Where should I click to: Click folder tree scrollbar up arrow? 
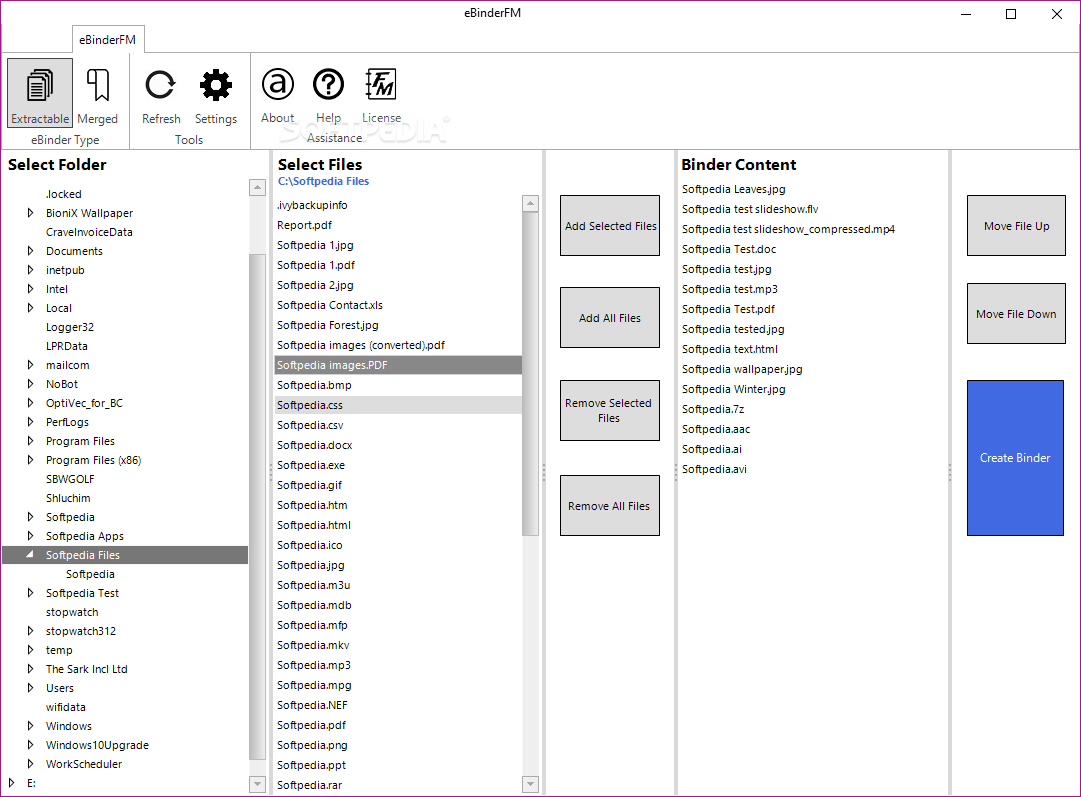point(257,187)
